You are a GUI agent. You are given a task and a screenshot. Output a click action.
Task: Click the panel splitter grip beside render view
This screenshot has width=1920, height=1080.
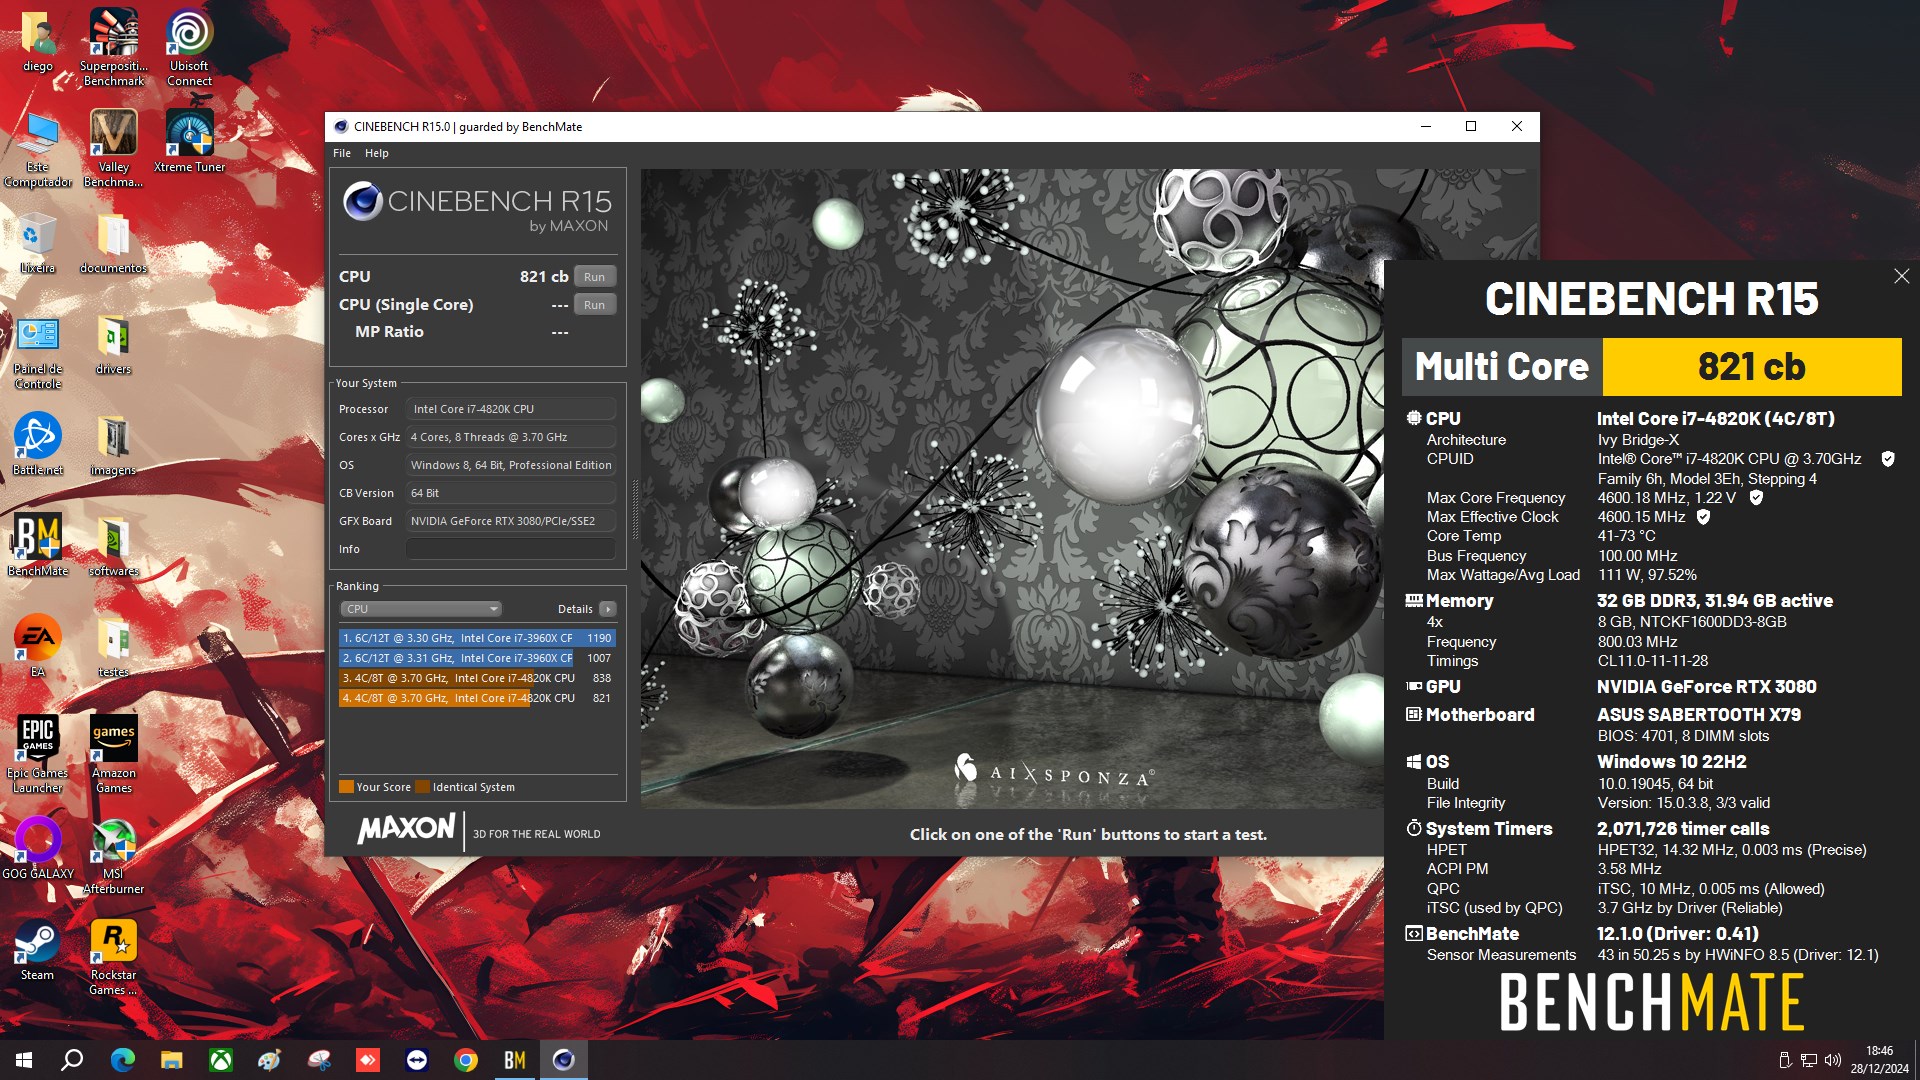pos(634,510)
